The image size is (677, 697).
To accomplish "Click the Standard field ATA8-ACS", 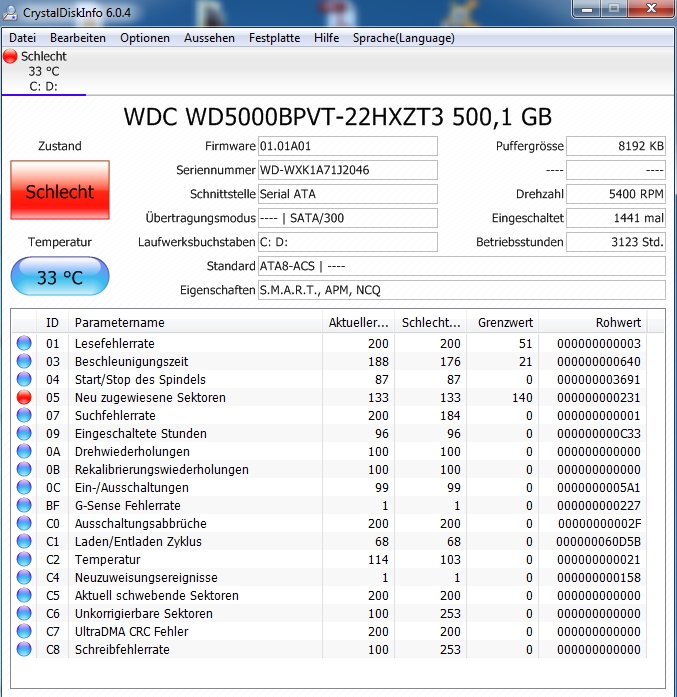I will [x=462, y=266].
